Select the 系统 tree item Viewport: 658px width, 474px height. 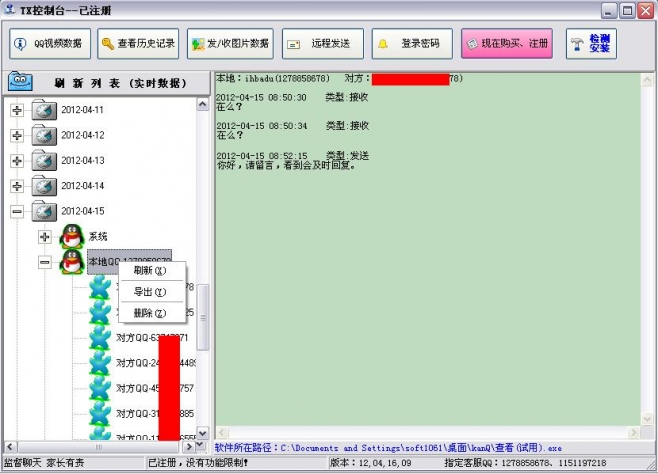(98, 237)
